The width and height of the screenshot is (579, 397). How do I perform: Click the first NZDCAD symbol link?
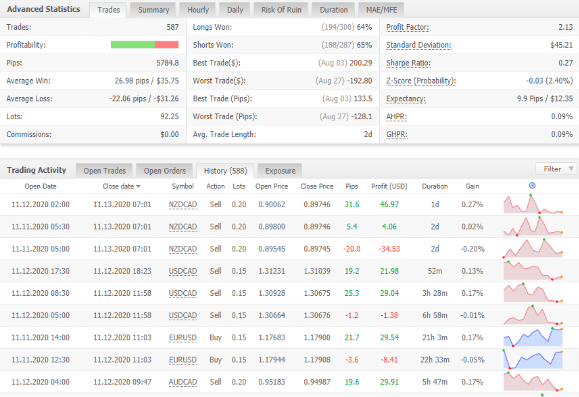click(x=183, y=205)
